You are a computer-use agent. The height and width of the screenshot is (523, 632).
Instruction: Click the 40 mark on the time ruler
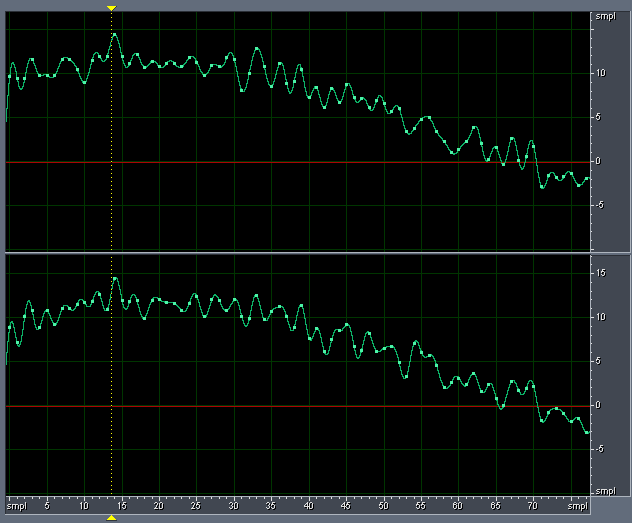(309, 506)
